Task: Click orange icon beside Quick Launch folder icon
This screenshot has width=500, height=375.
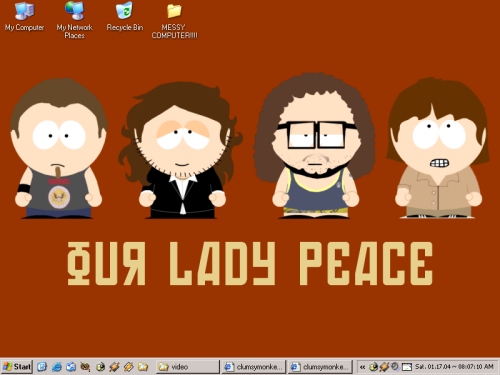Action: click(129, 367)
